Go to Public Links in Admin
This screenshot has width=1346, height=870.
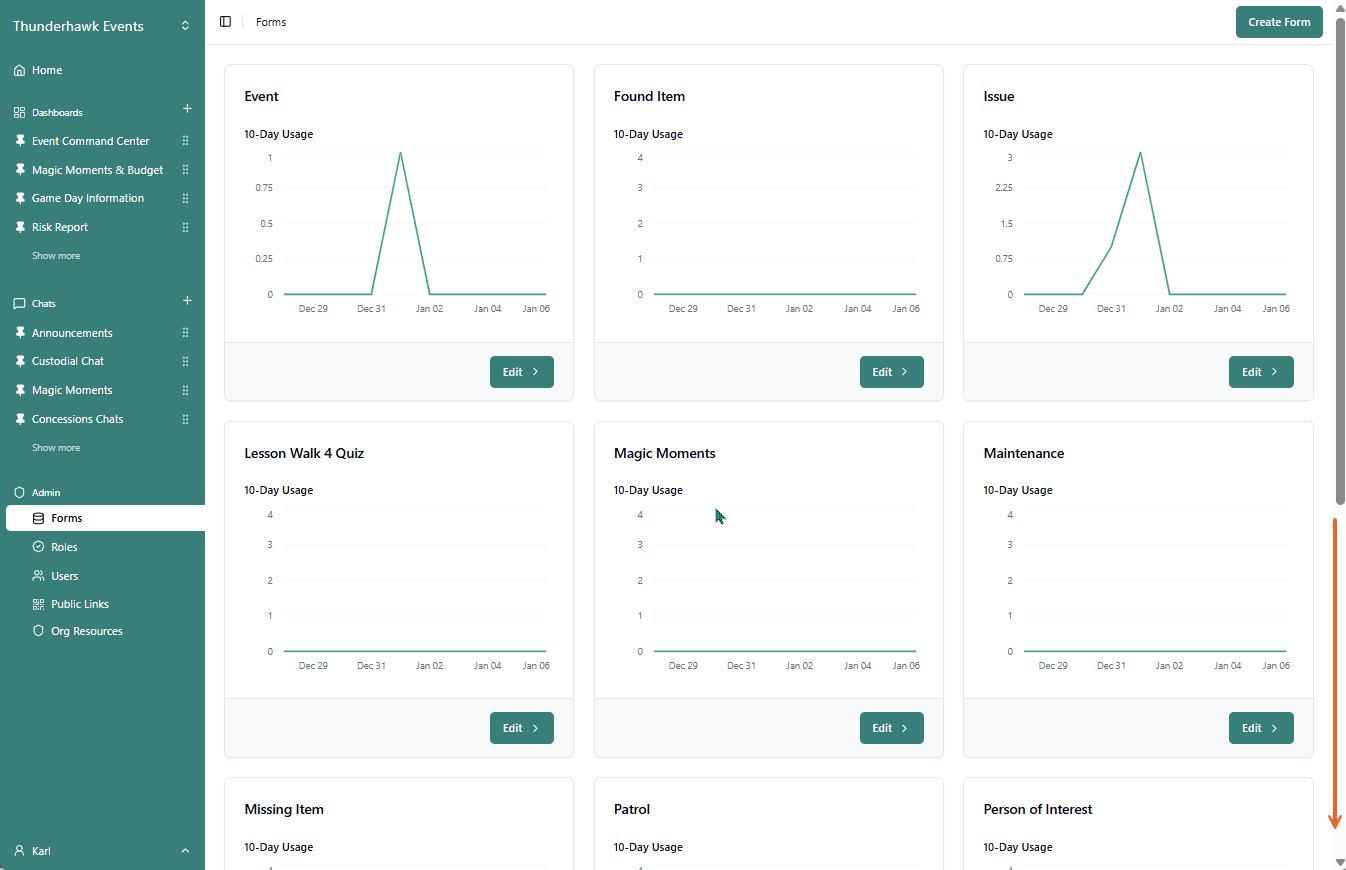click(x=80, y=604)
